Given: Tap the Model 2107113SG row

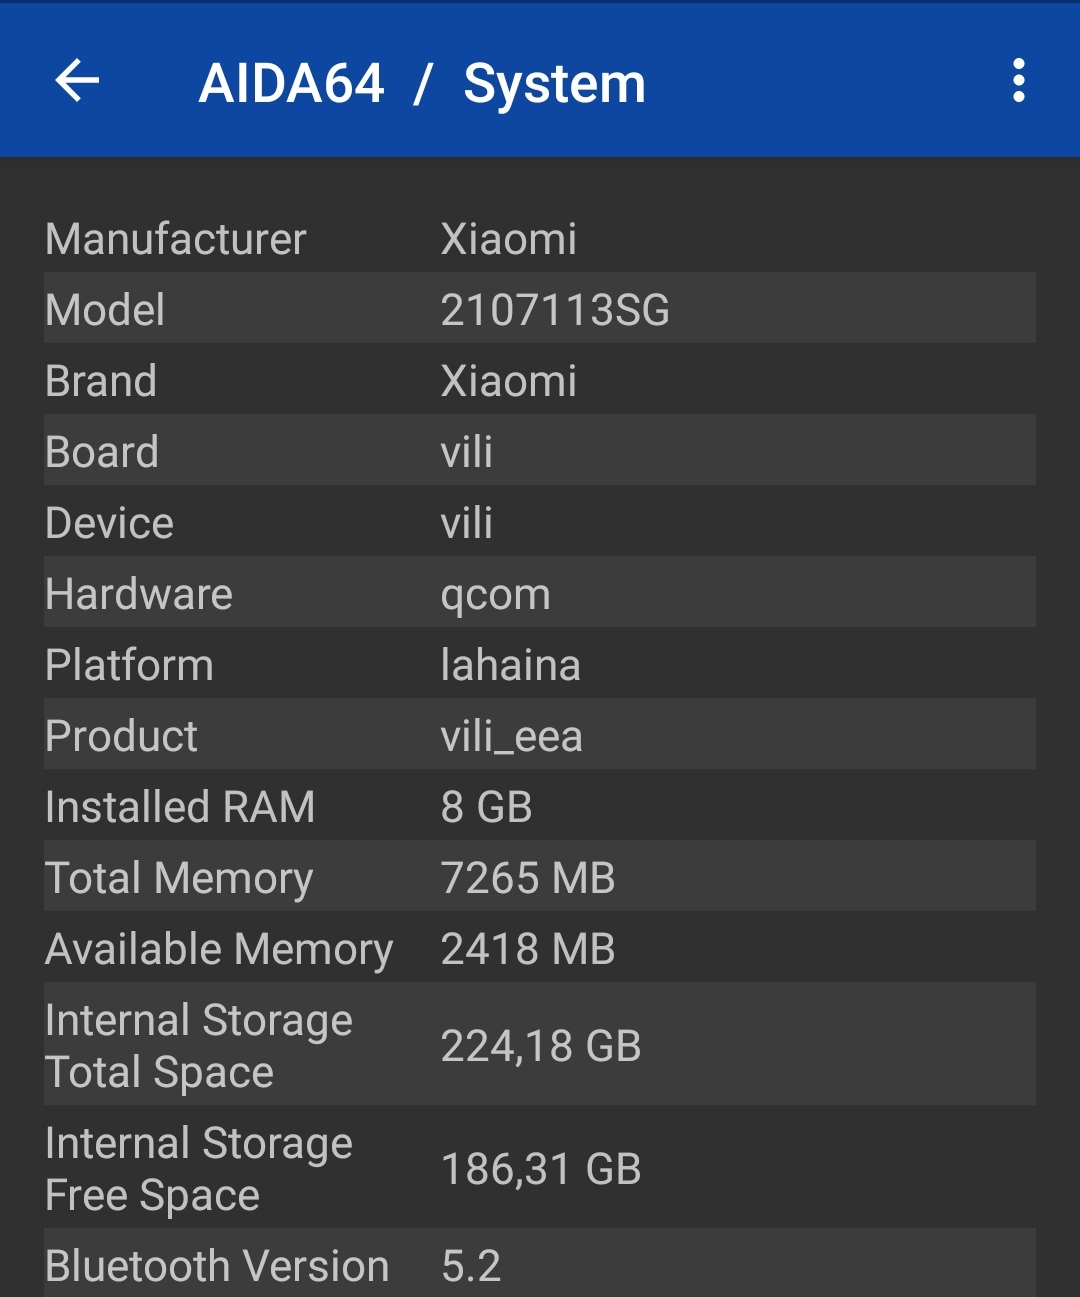Looking at the screenshot, I should tap(540, 309).
